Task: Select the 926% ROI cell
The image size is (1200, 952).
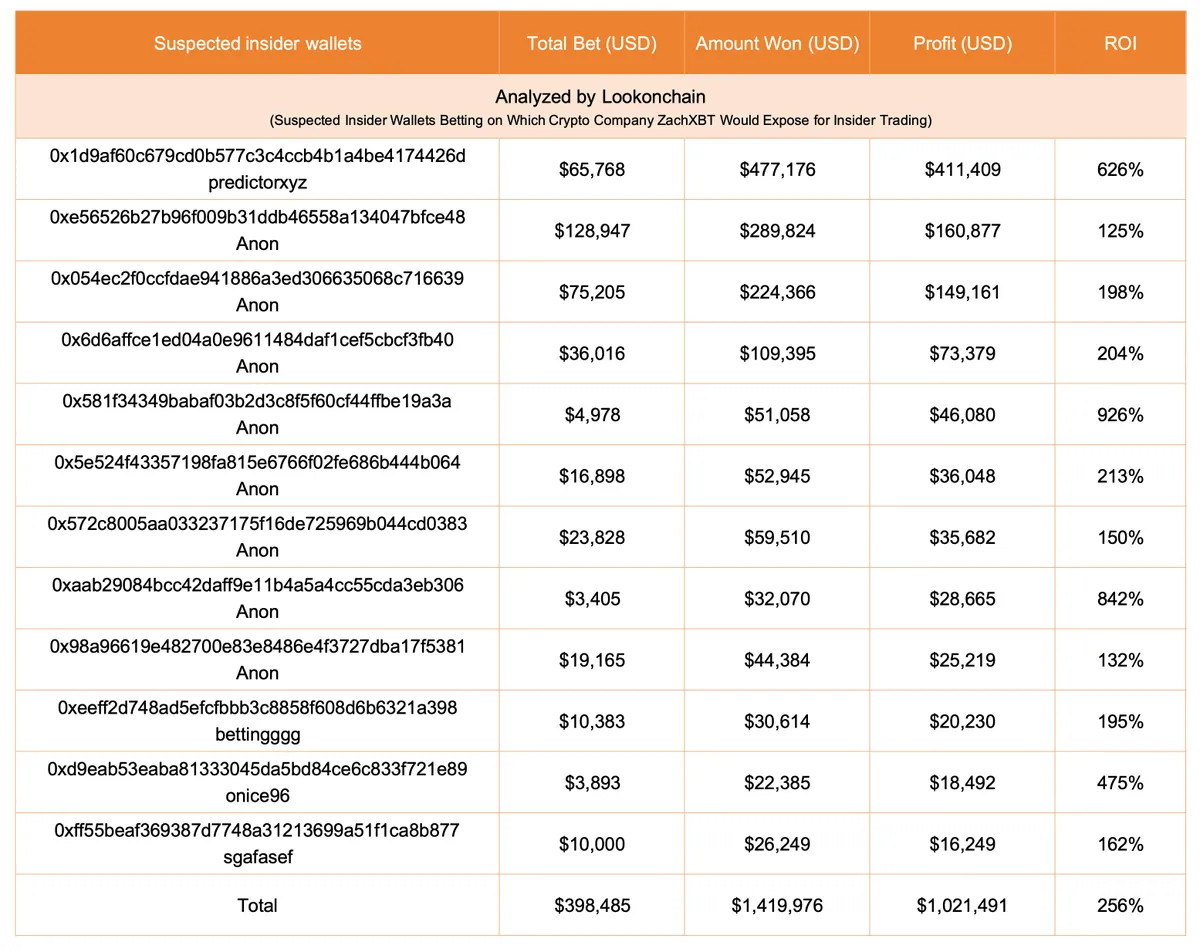Action: tap(1119, 414)
